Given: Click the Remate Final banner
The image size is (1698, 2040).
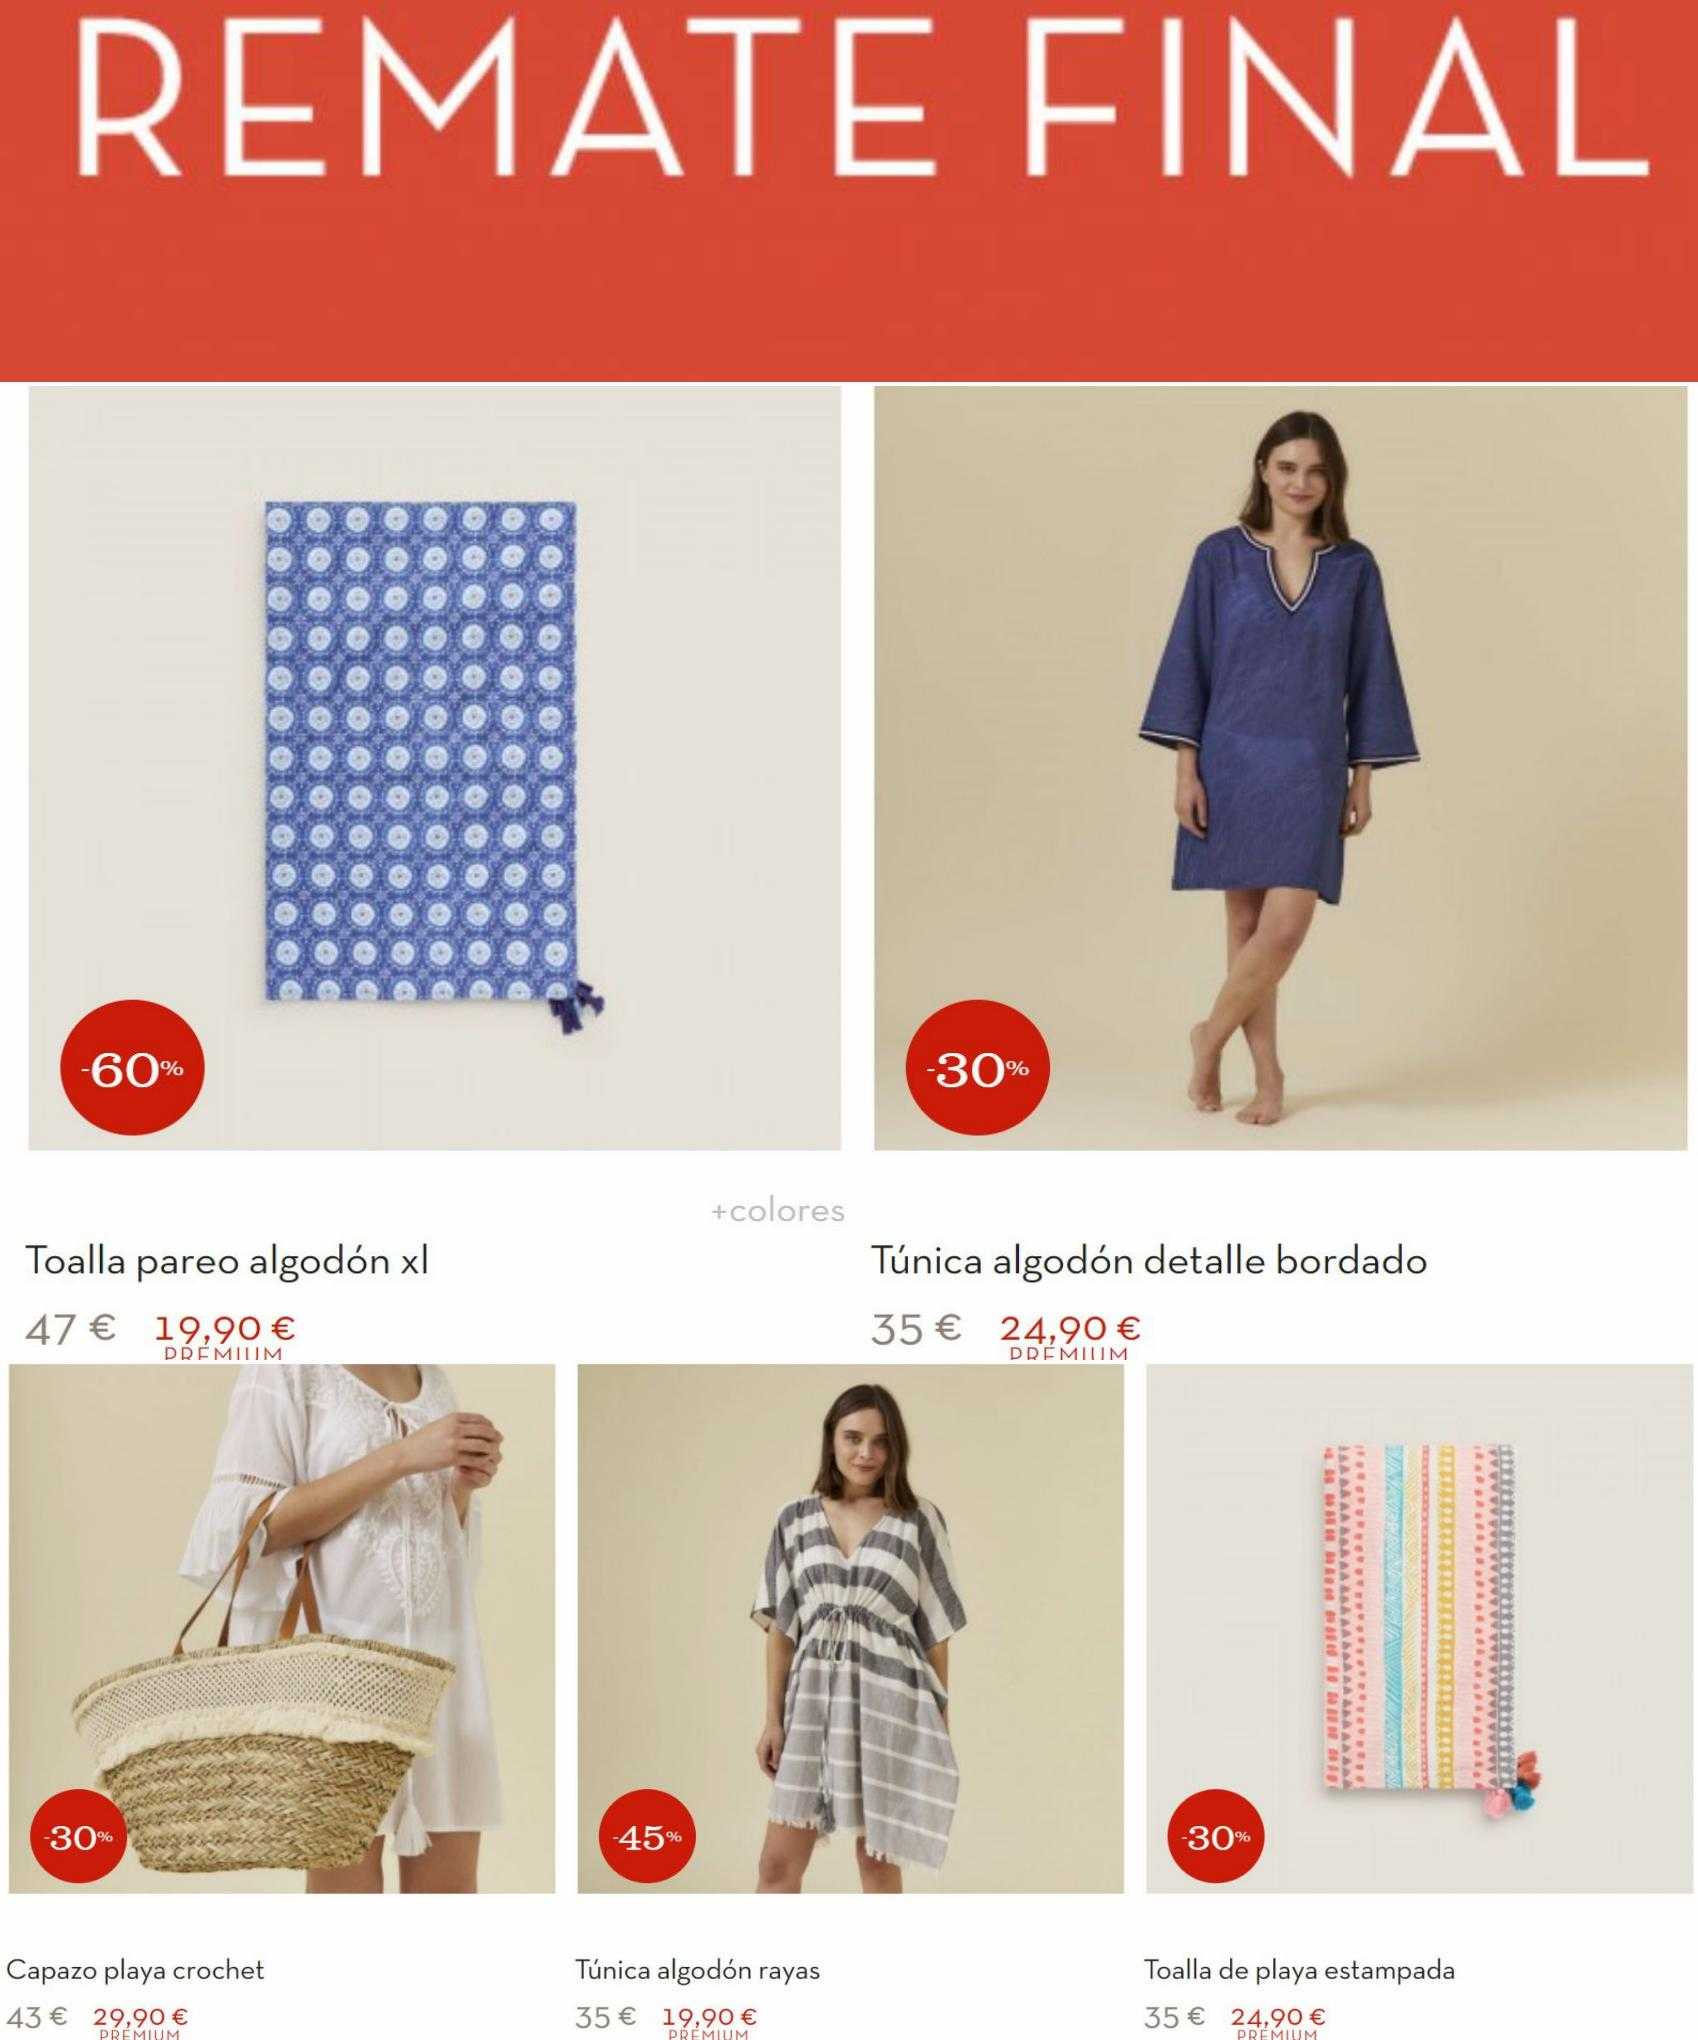Looking at the screenshot, I should point(849,190).
